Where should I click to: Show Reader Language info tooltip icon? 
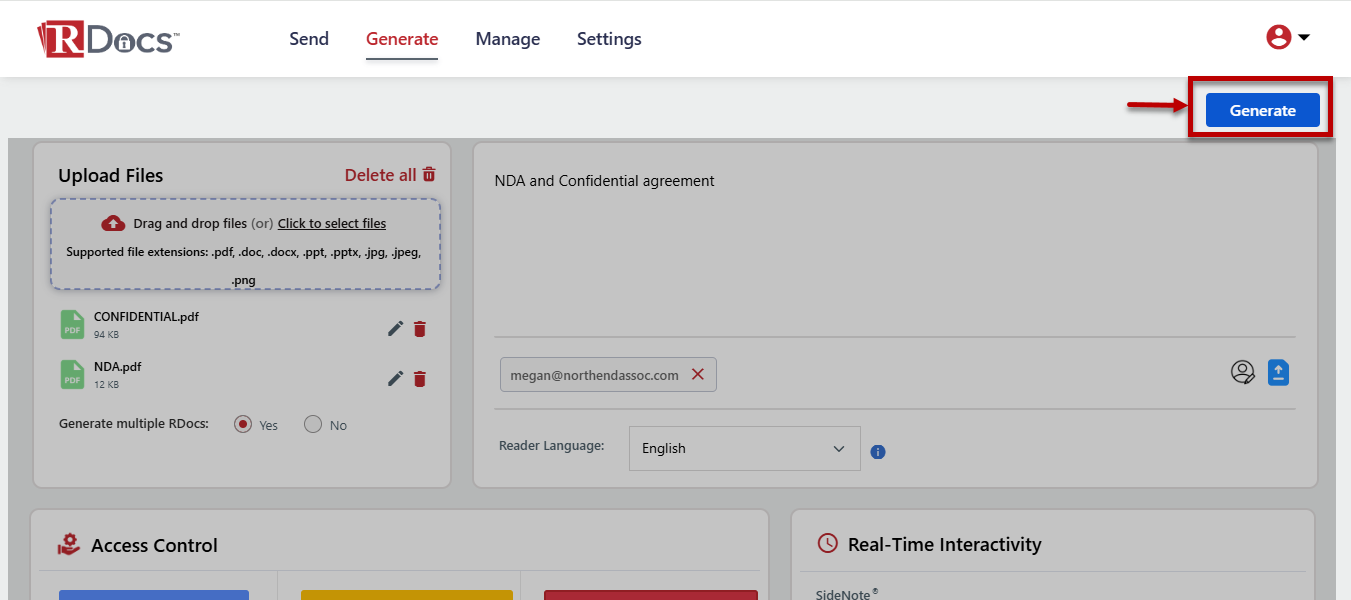tap(878, 452)
